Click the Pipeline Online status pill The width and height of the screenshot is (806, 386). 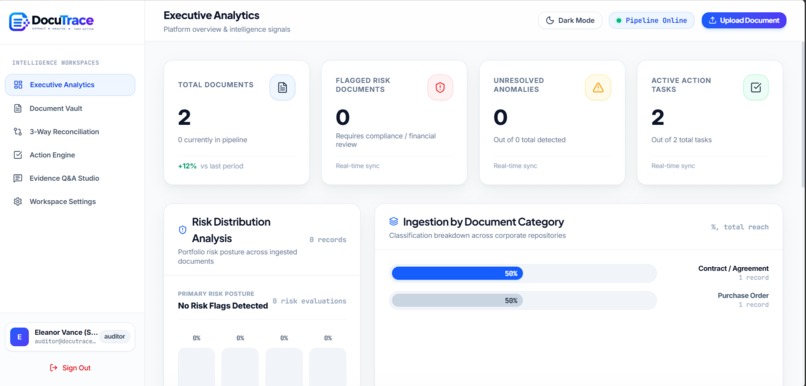click(651, 21)
